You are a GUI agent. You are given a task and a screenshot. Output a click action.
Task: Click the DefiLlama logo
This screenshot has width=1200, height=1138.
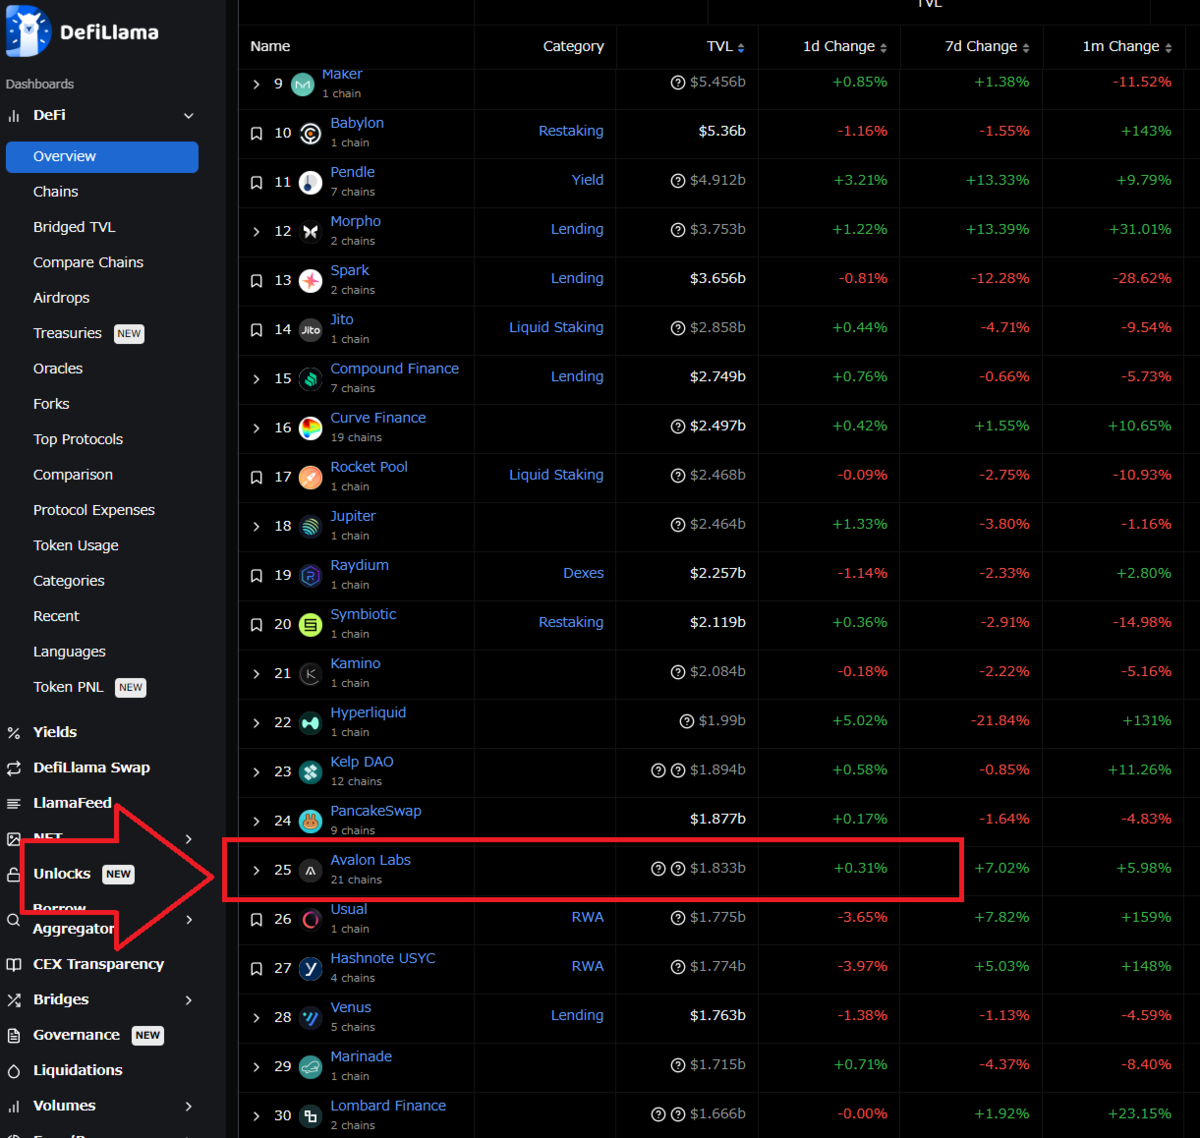(82, 31)
